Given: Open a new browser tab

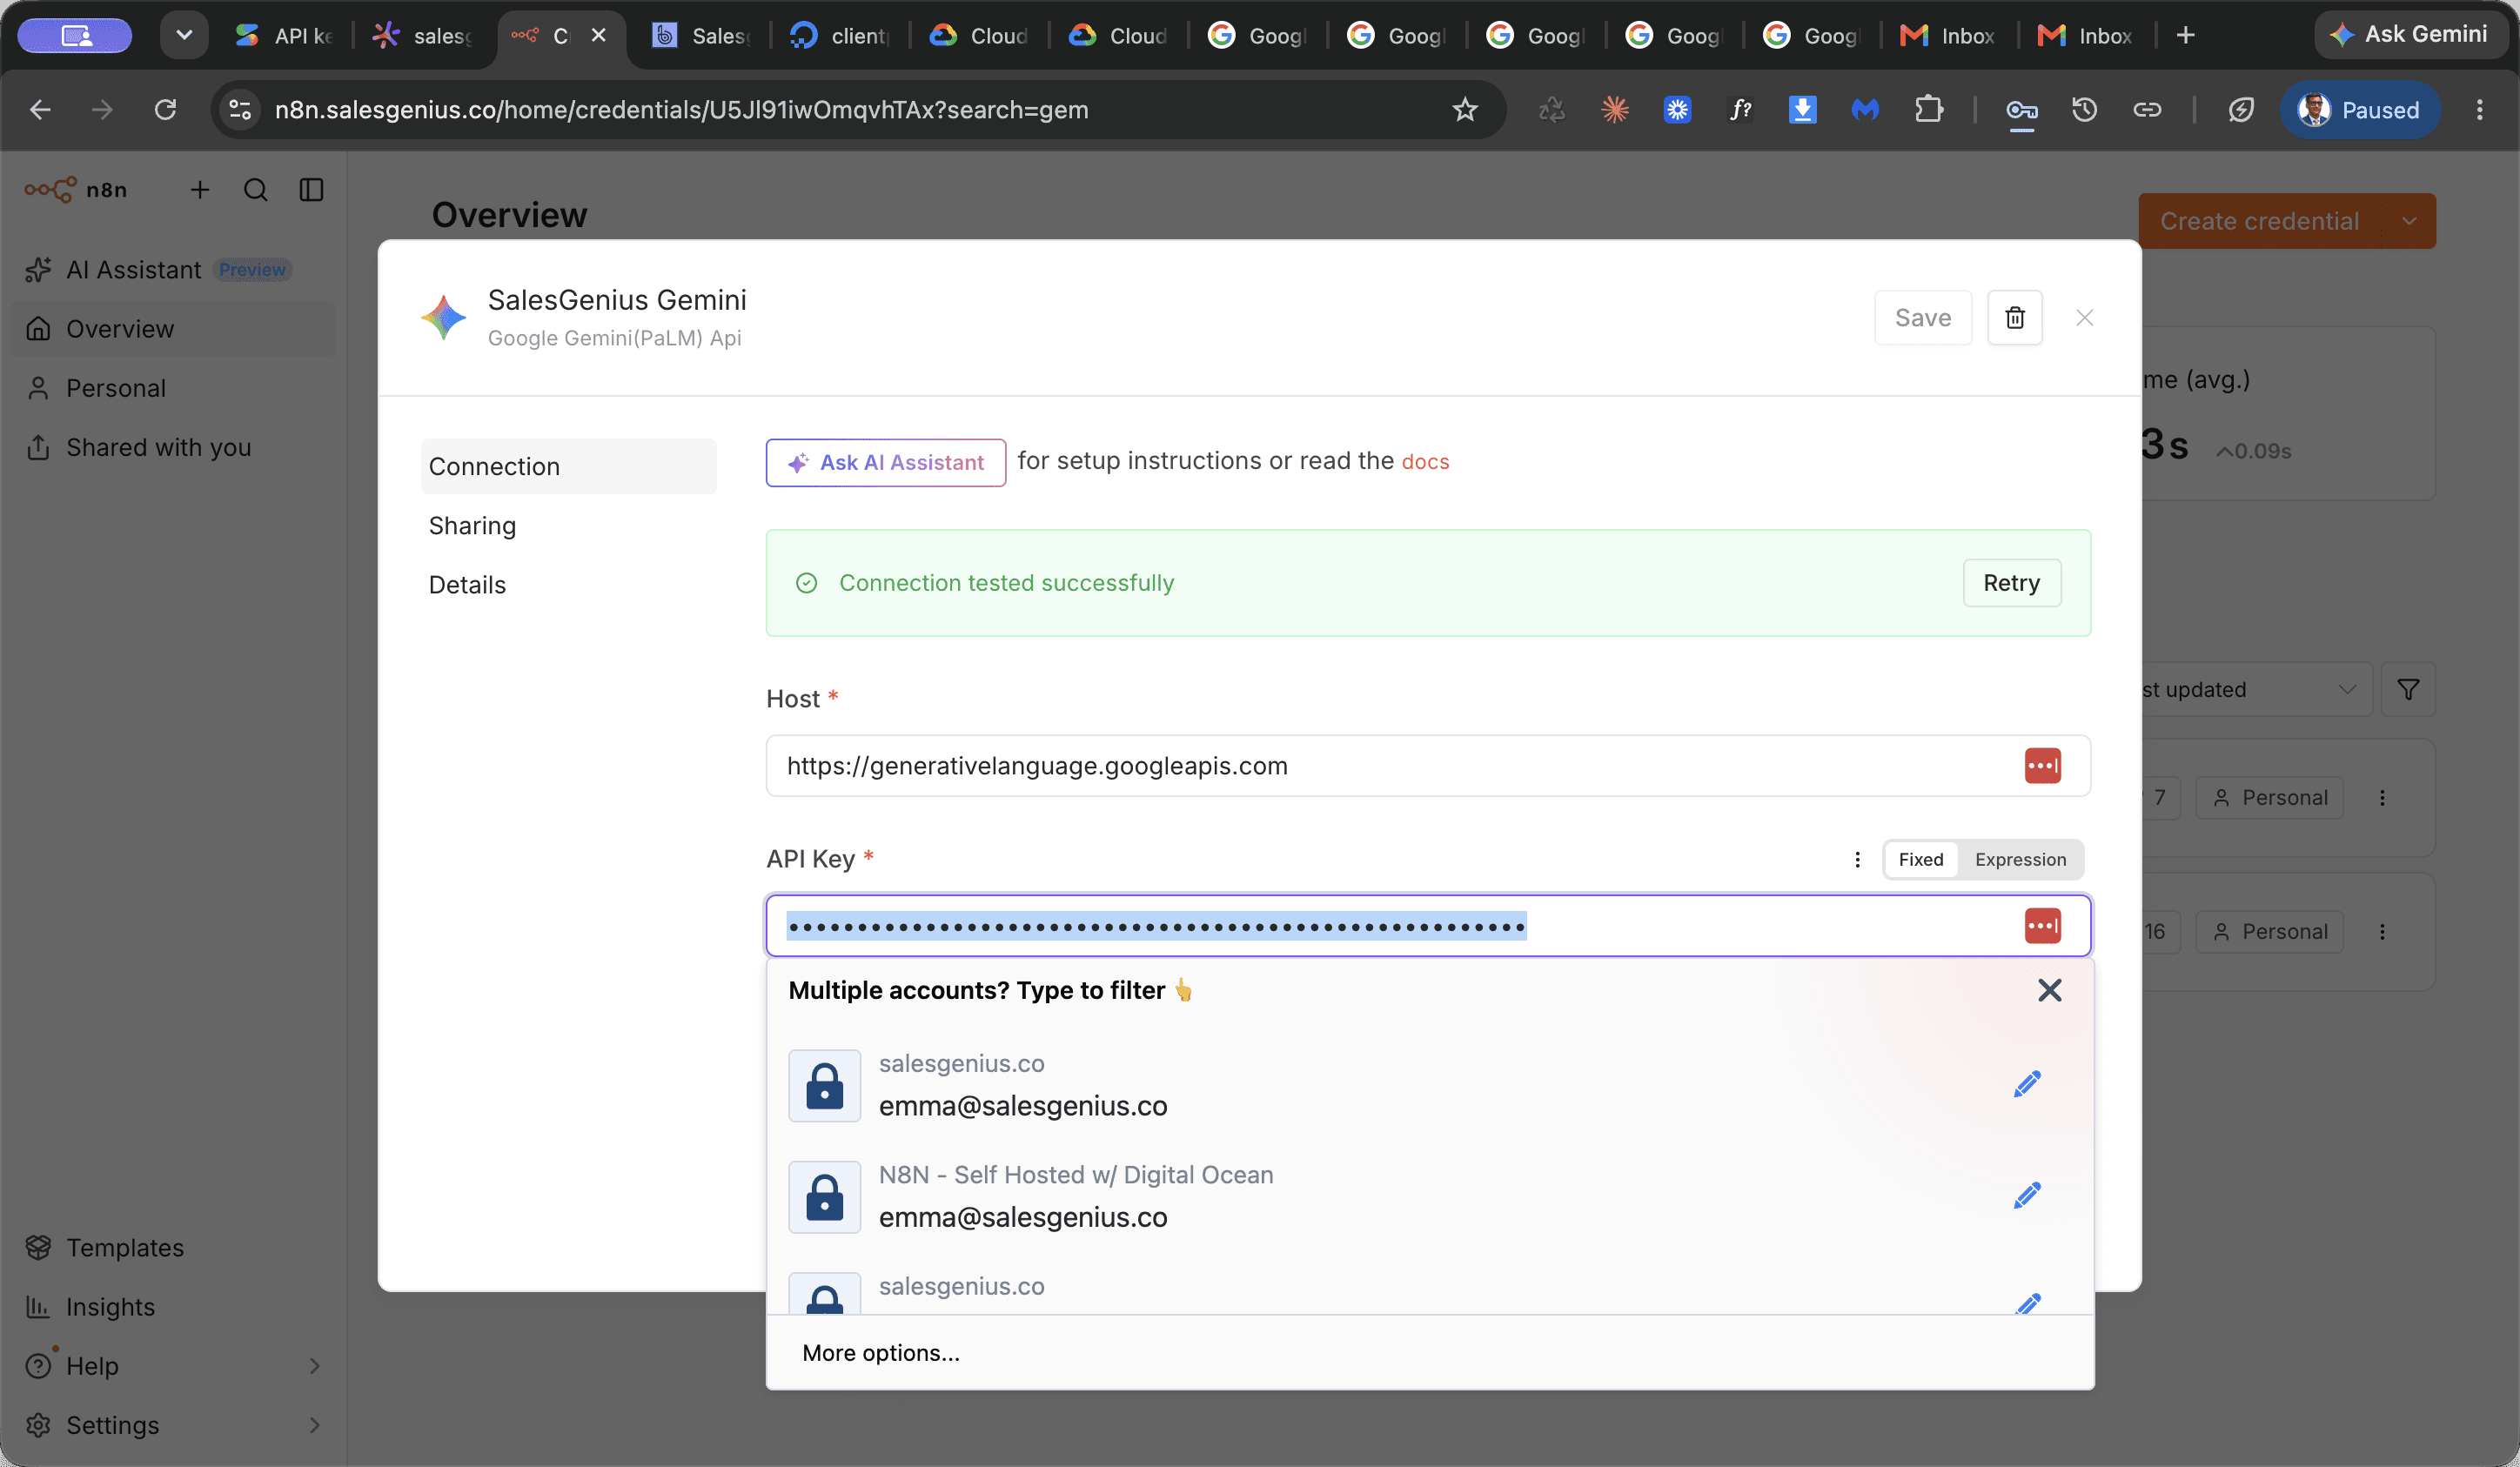Looking at the screenshot, I should point(2185,36).
